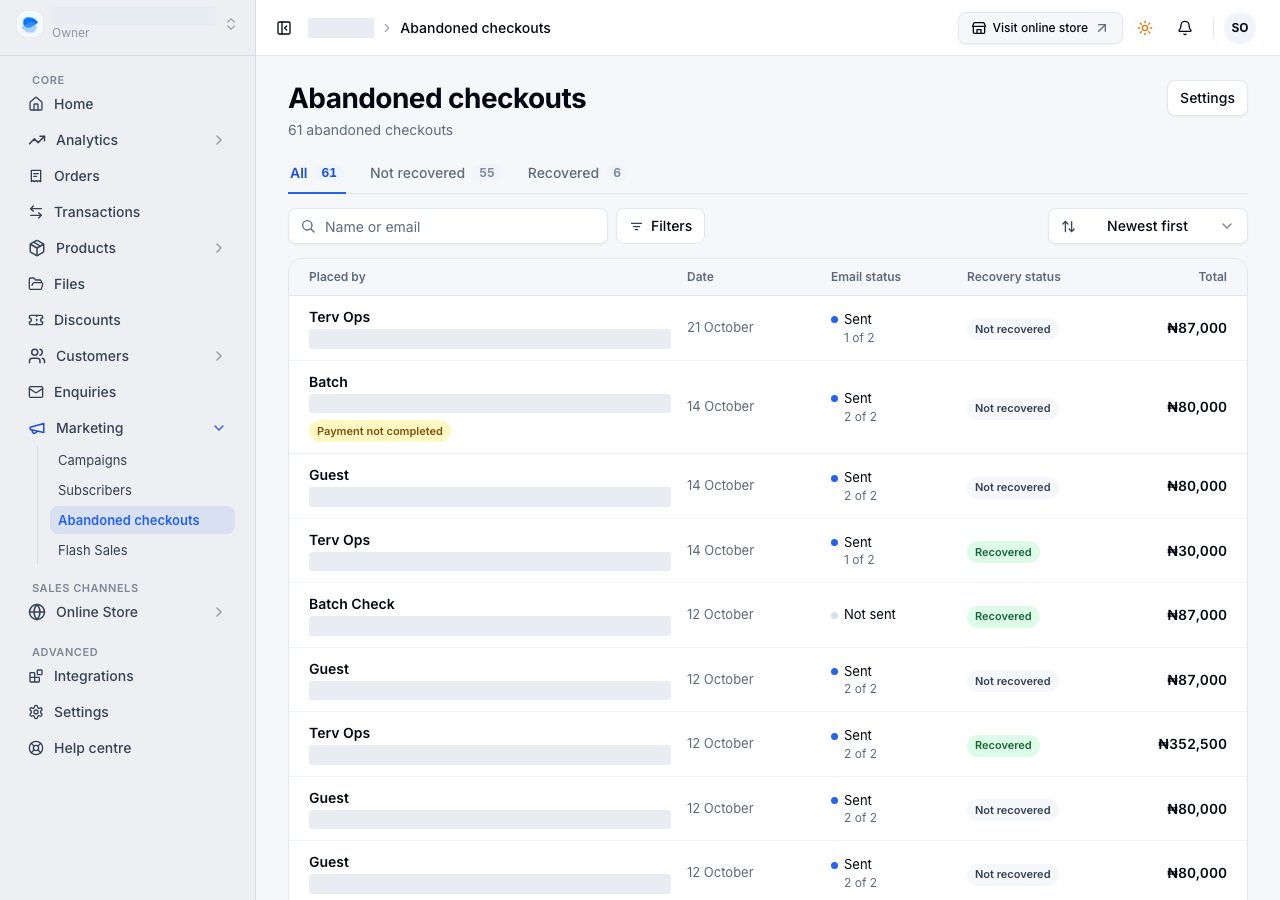Open the Batch Check checkout row
The width and height of the screenshot is (1280, 900).
click(768, 615)
